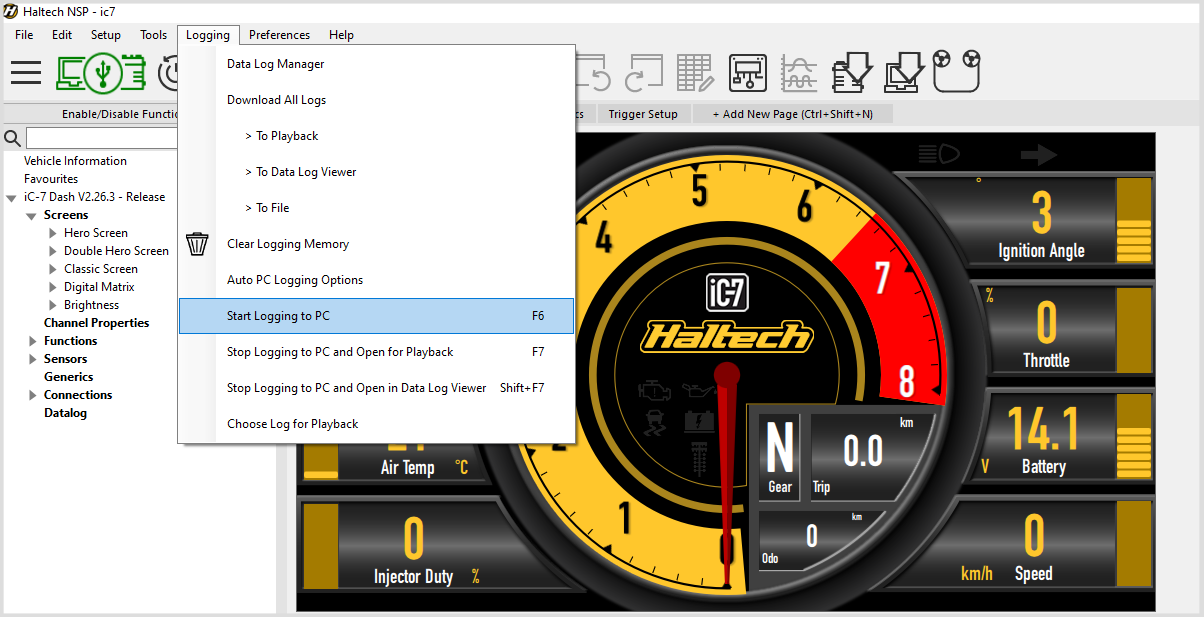Switch to the Trigger Setup tab

point(643,114)
